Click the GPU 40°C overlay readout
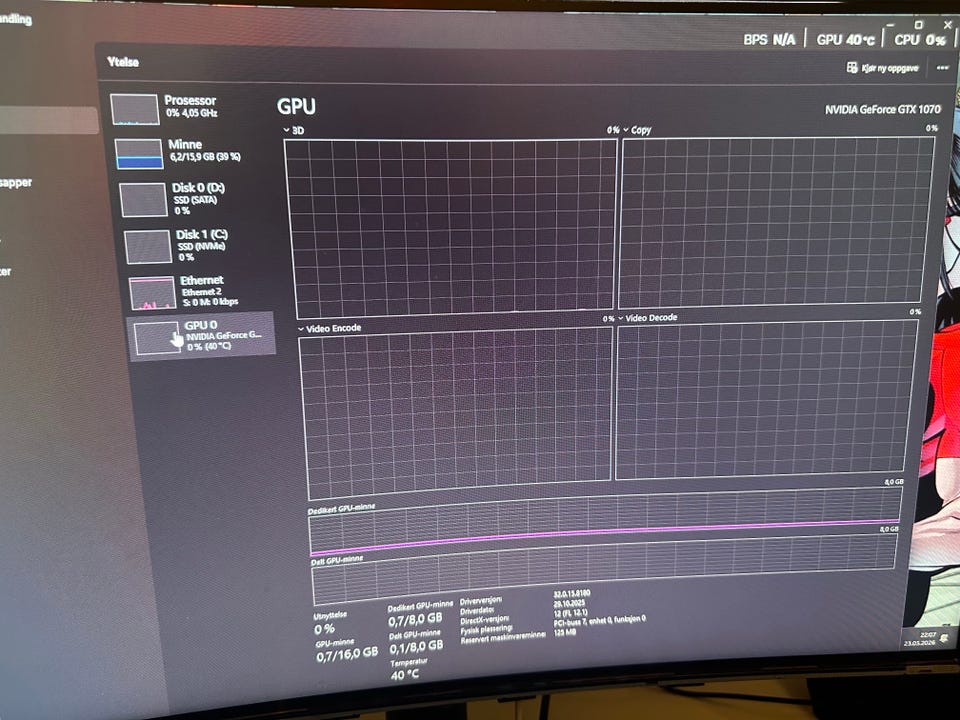 pos(846,40)
